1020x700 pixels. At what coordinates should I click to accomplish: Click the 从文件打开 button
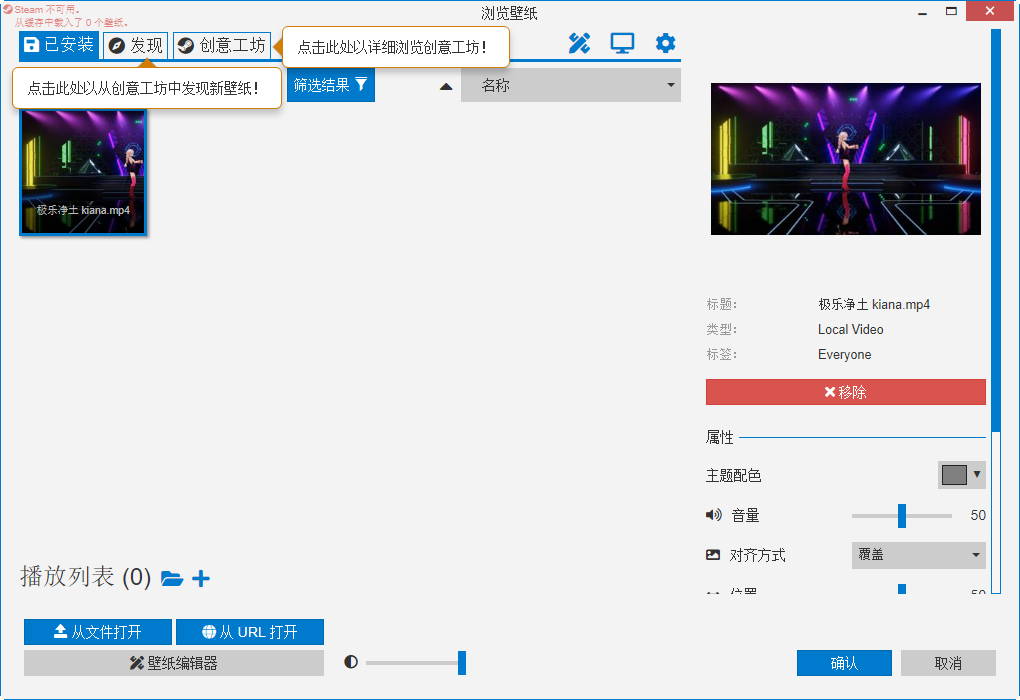point(98,632)
